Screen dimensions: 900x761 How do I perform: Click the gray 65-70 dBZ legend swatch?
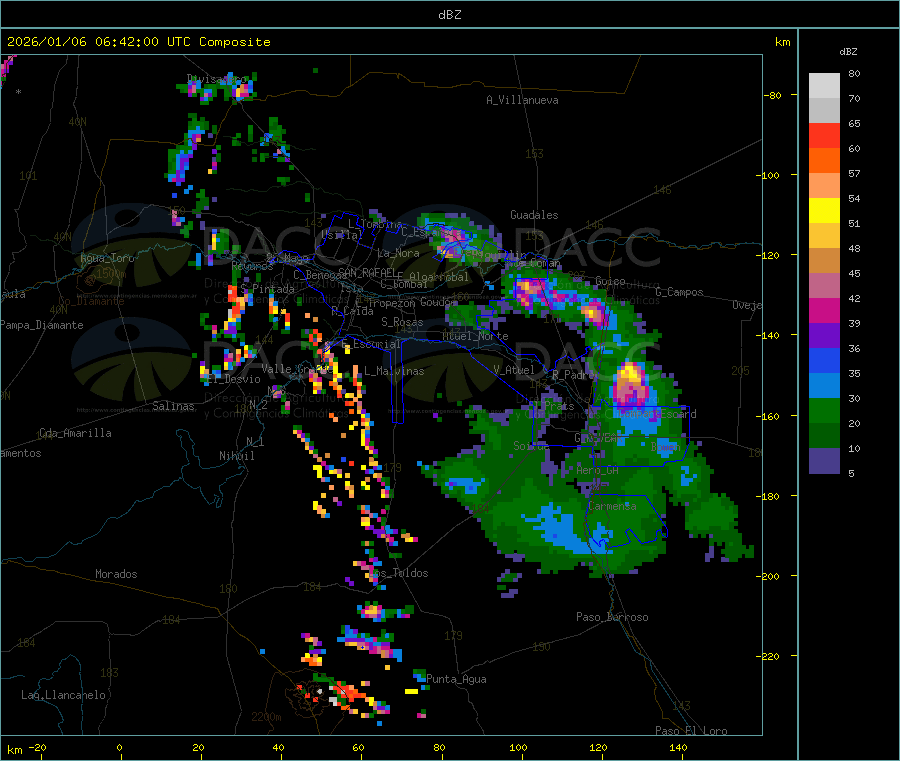point(824,111)
